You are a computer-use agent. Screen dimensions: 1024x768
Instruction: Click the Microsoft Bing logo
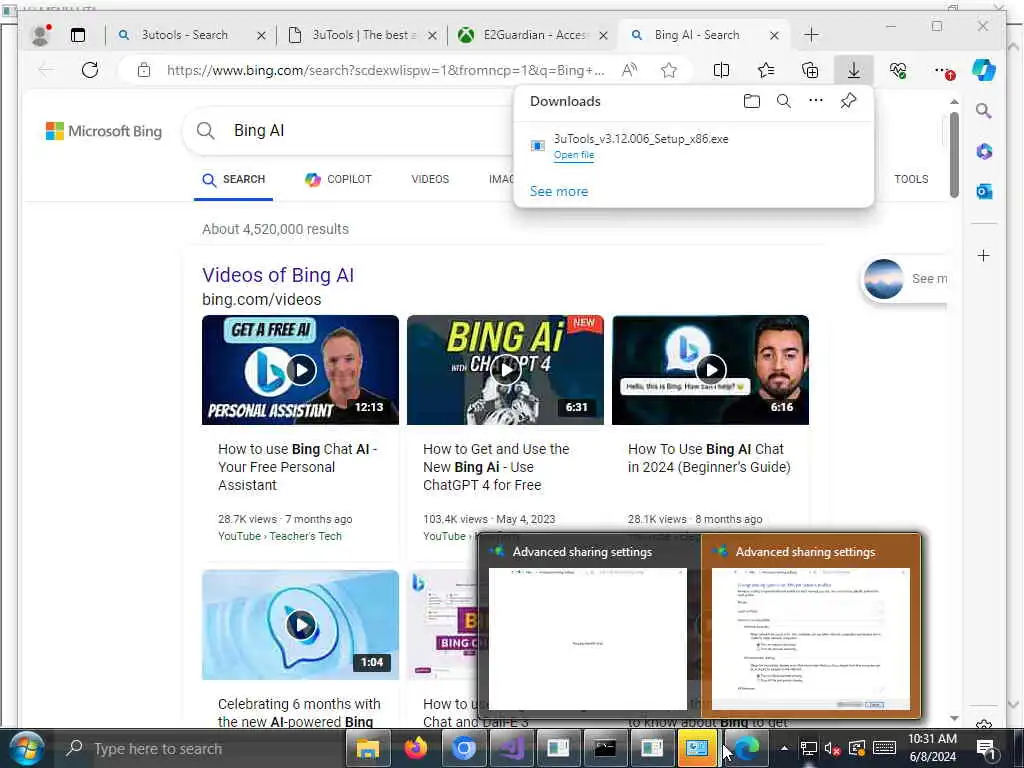pos(104,131)
